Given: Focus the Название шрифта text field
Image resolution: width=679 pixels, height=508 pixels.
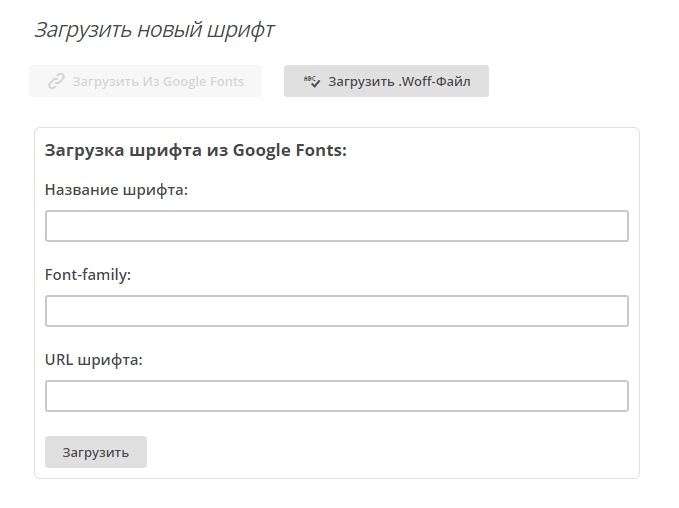Looking at the screenshot, I should (336, 226).
